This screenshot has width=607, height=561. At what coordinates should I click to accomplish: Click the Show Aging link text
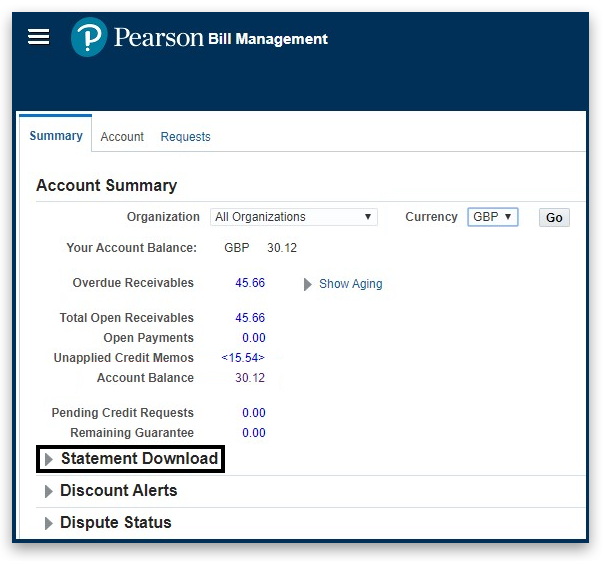coord(350,284)
